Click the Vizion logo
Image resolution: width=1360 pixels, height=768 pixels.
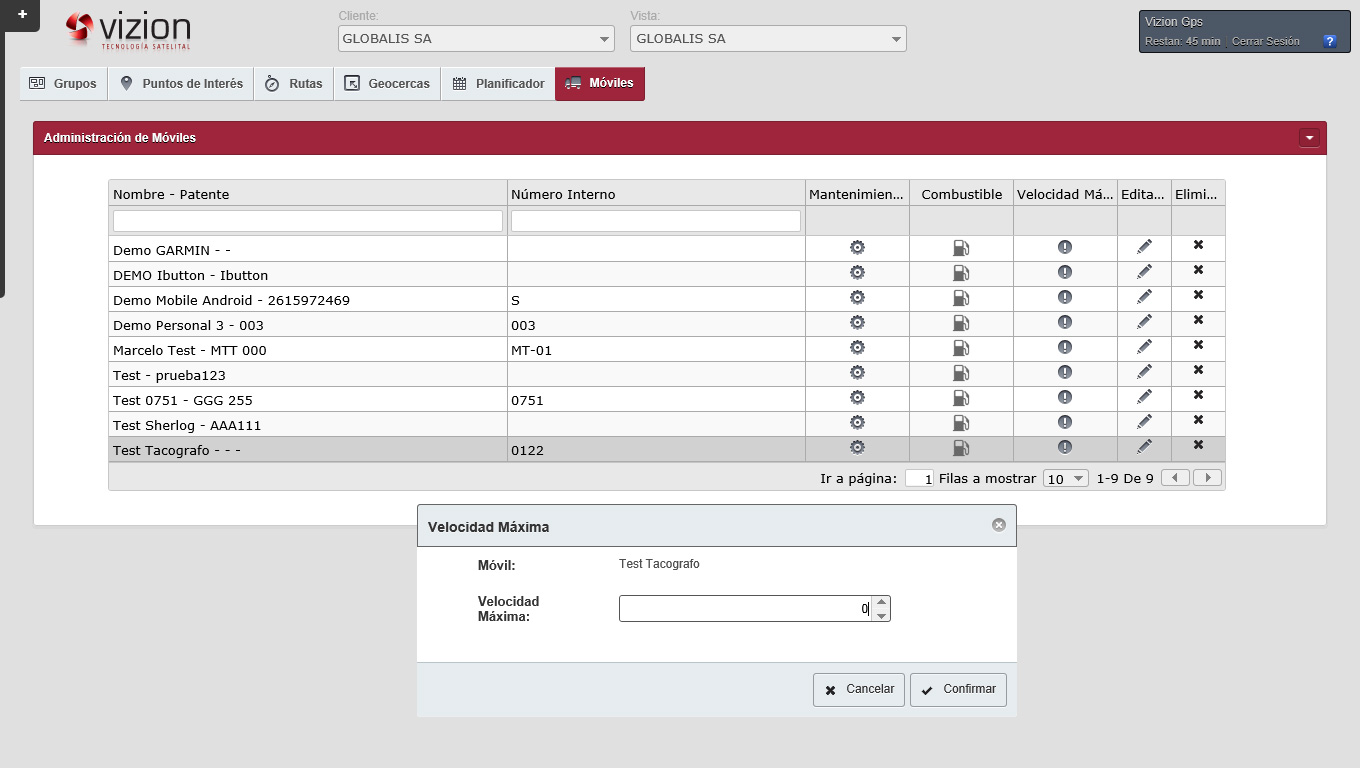click(127, 30)
